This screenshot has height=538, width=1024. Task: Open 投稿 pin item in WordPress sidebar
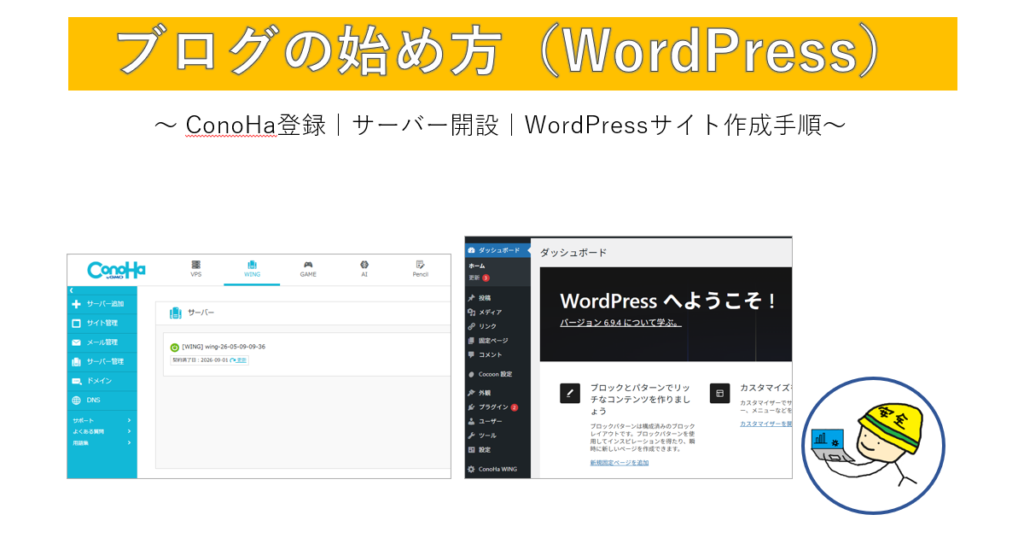coord(498,298)
